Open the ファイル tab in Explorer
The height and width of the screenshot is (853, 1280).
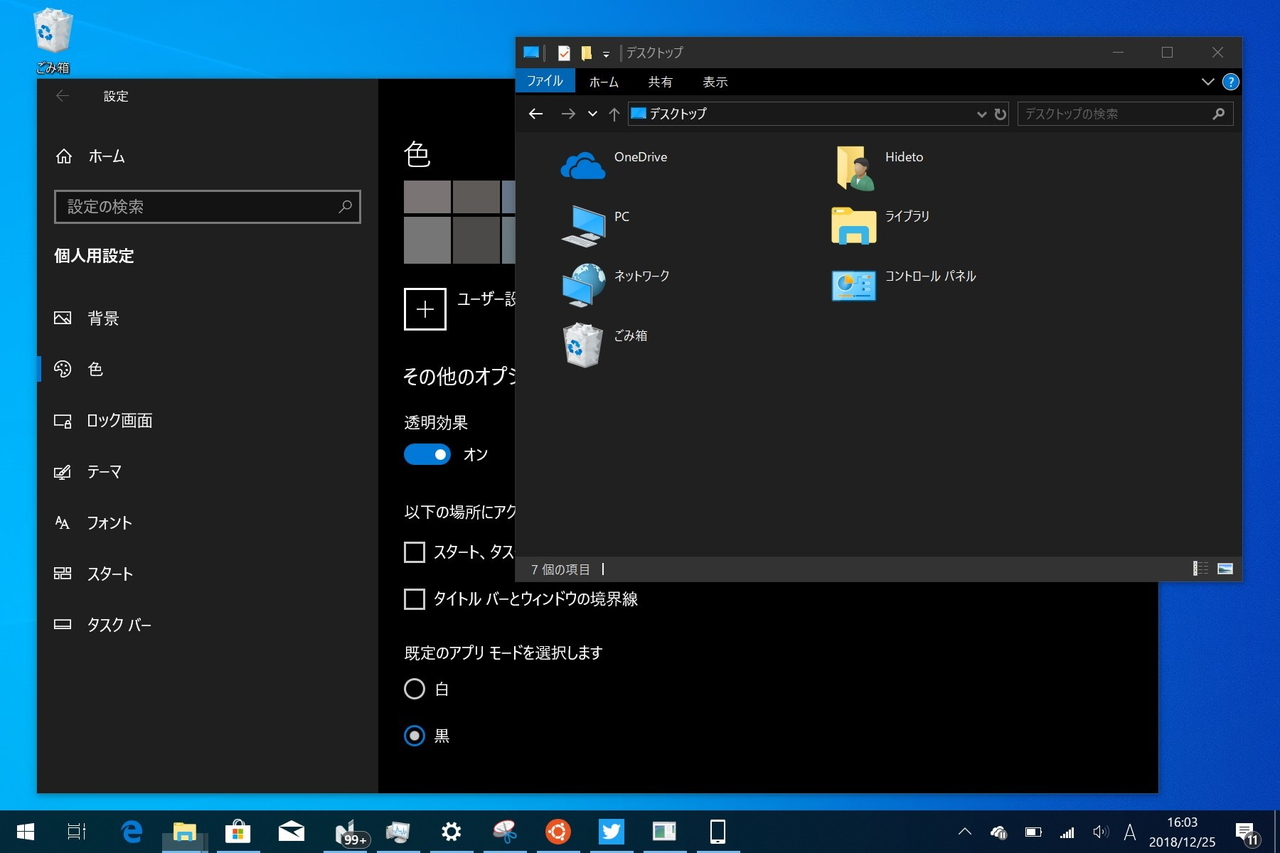[546, 81]
